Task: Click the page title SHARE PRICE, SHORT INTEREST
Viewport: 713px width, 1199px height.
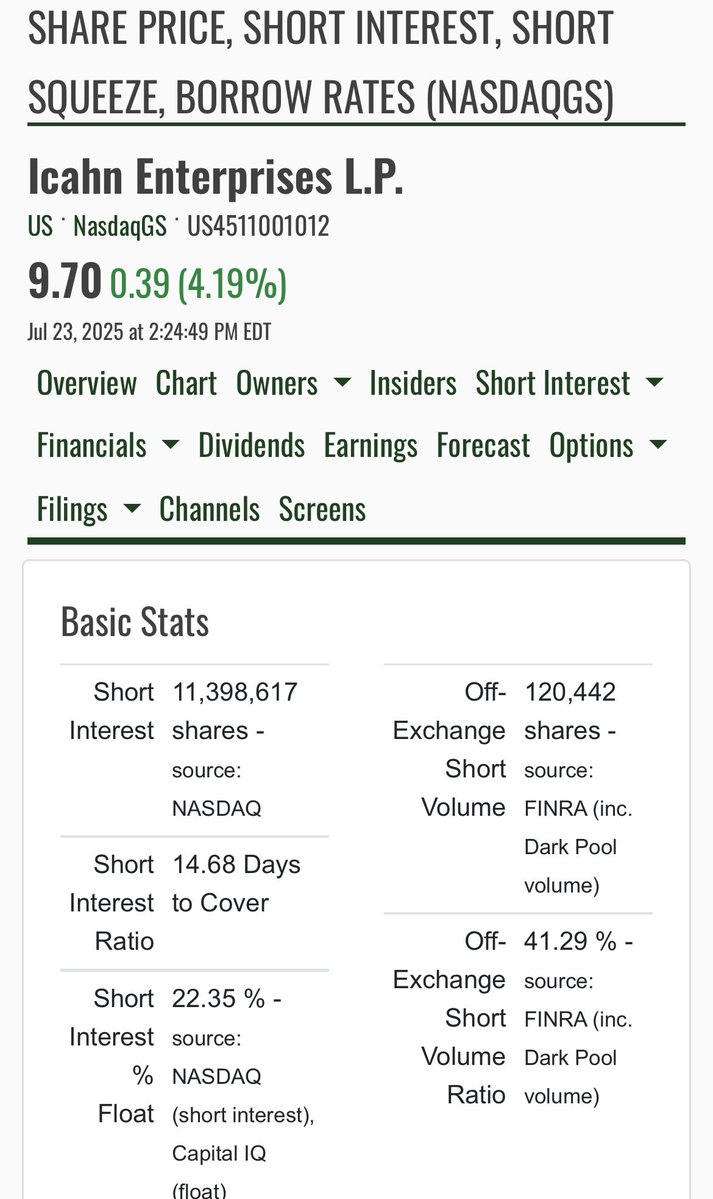Action: (x=321, y=61)
